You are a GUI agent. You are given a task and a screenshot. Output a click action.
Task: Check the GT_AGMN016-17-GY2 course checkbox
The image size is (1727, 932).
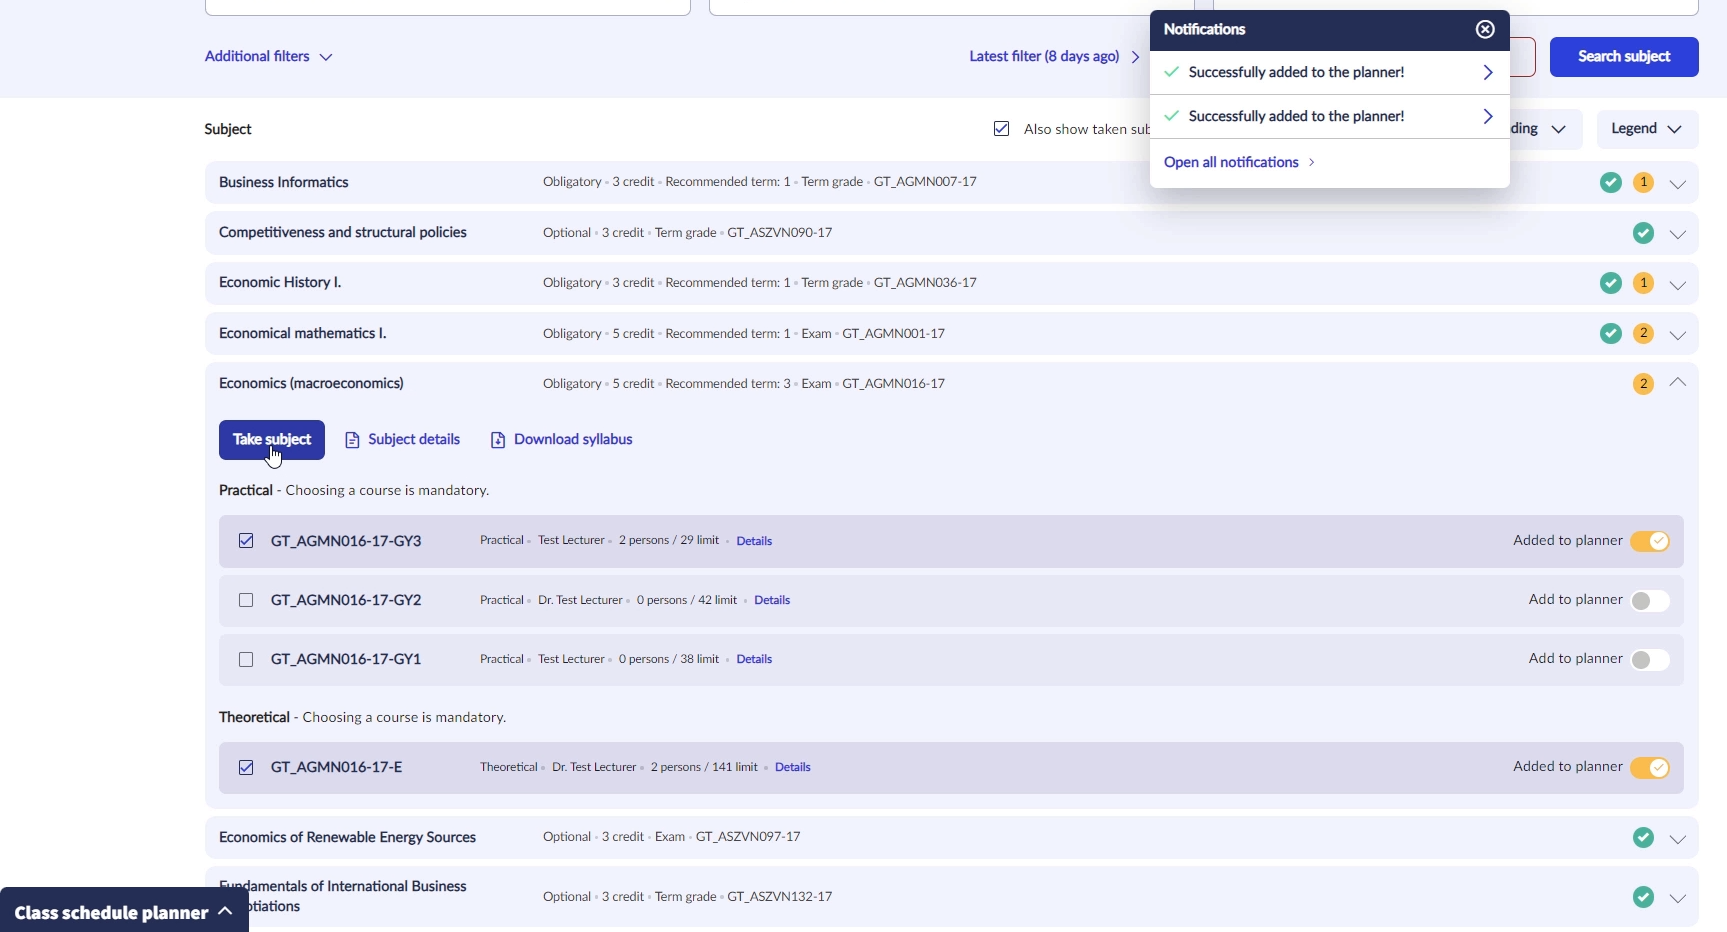tap(246, 600)
